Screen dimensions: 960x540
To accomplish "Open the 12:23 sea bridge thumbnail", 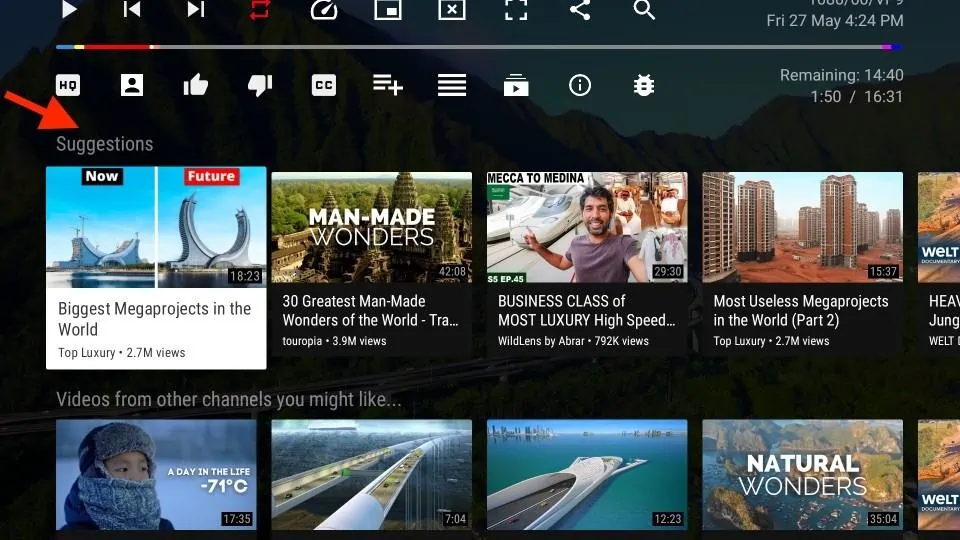I will [x=587, y=474].
